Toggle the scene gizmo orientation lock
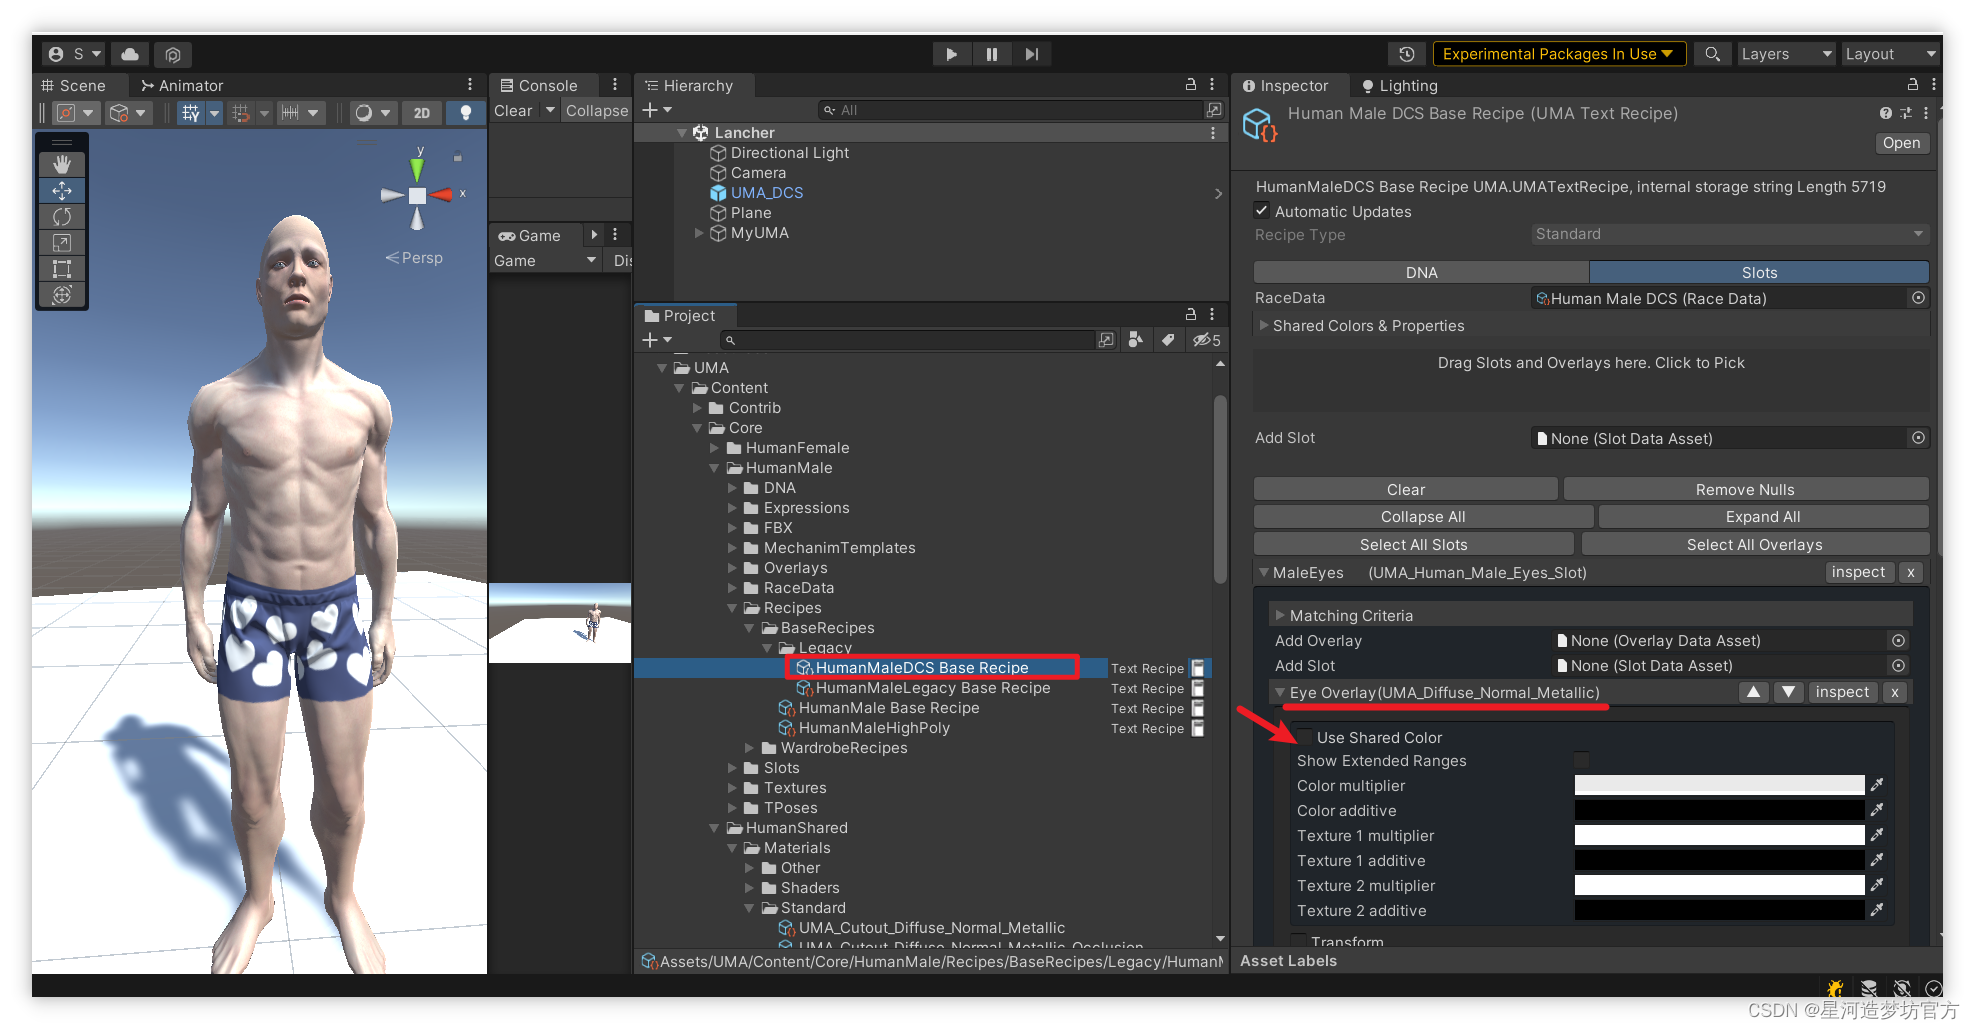 (x=457, y=157)
